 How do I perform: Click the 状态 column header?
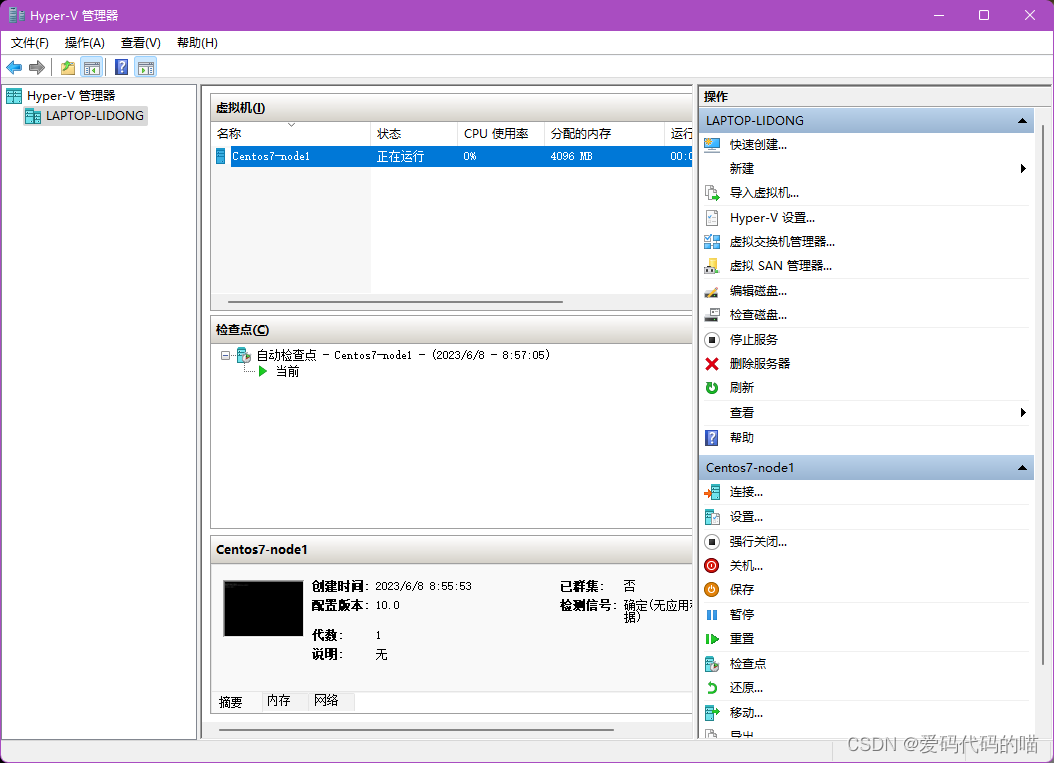tap(413, 134)
